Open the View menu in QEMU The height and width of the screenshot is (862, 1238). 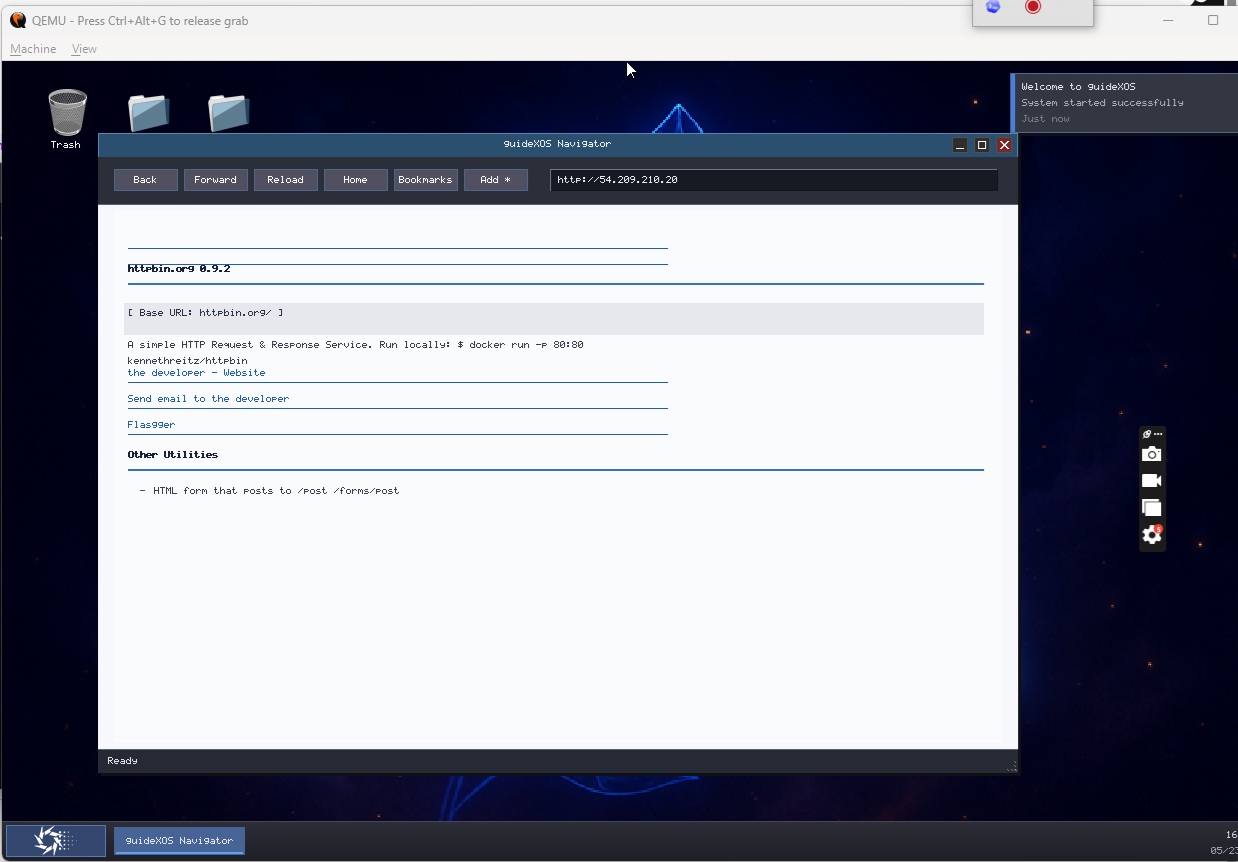coord(84,49)
